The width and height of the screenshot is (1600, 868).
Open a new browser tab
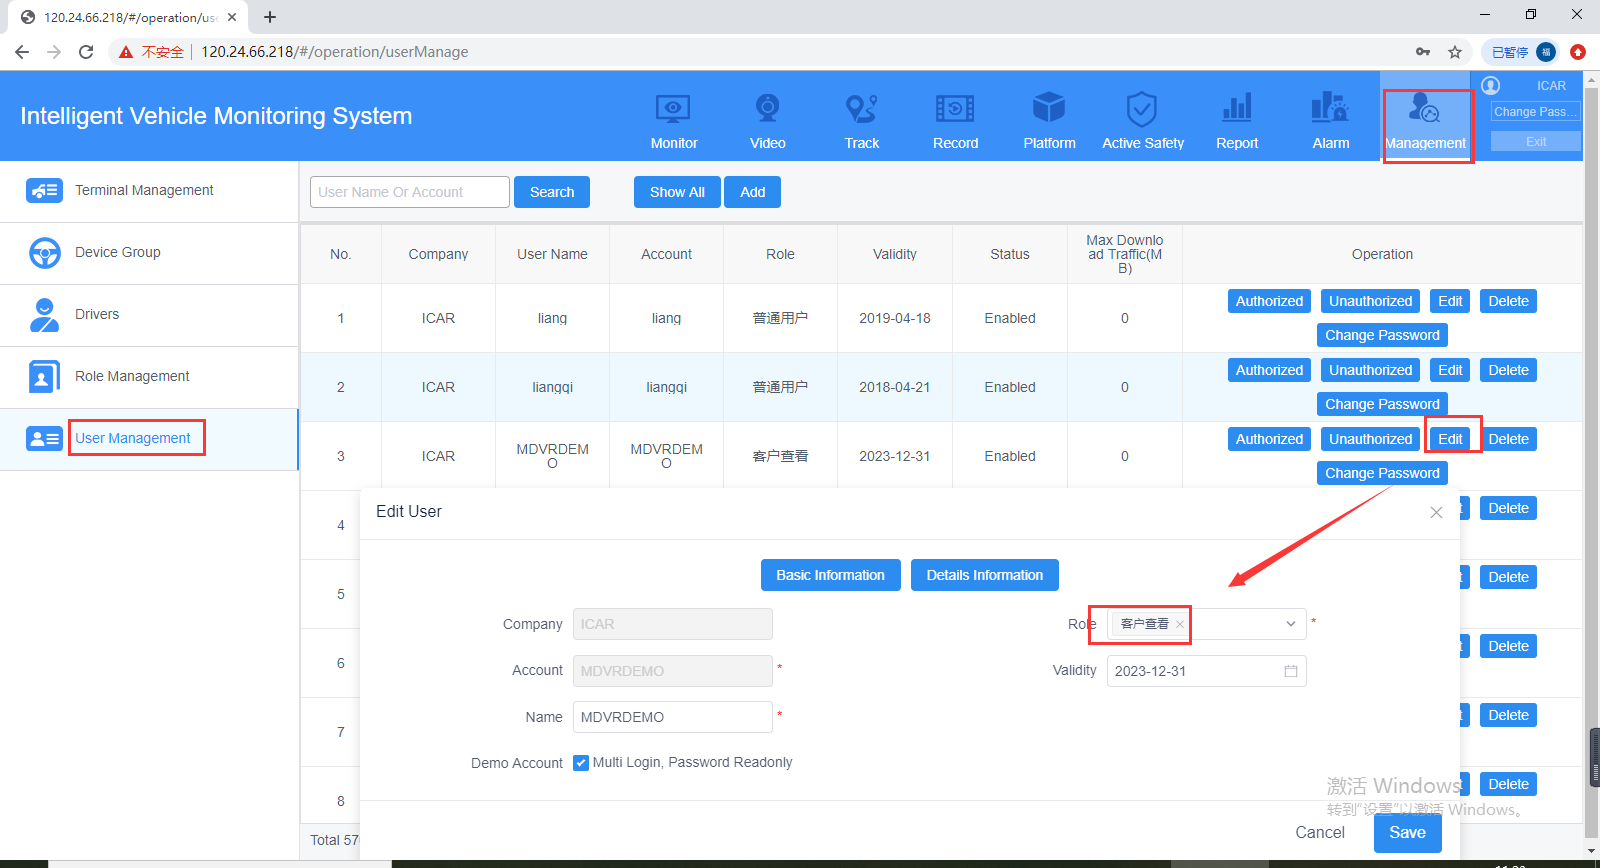[270, 17]
